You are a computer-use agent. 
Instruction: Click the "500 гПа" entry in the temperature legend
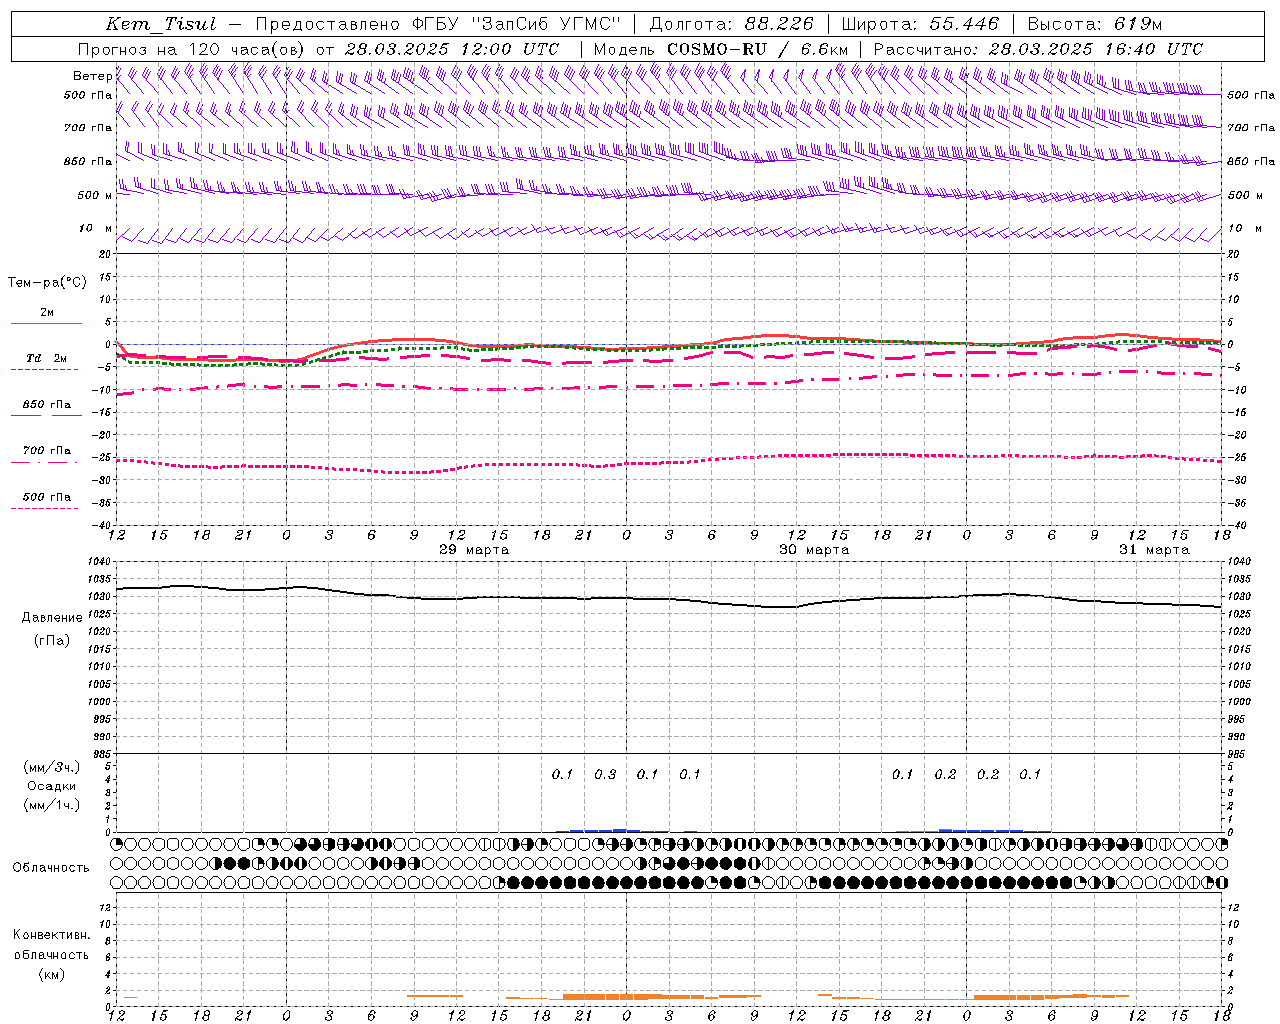point(46,497)
